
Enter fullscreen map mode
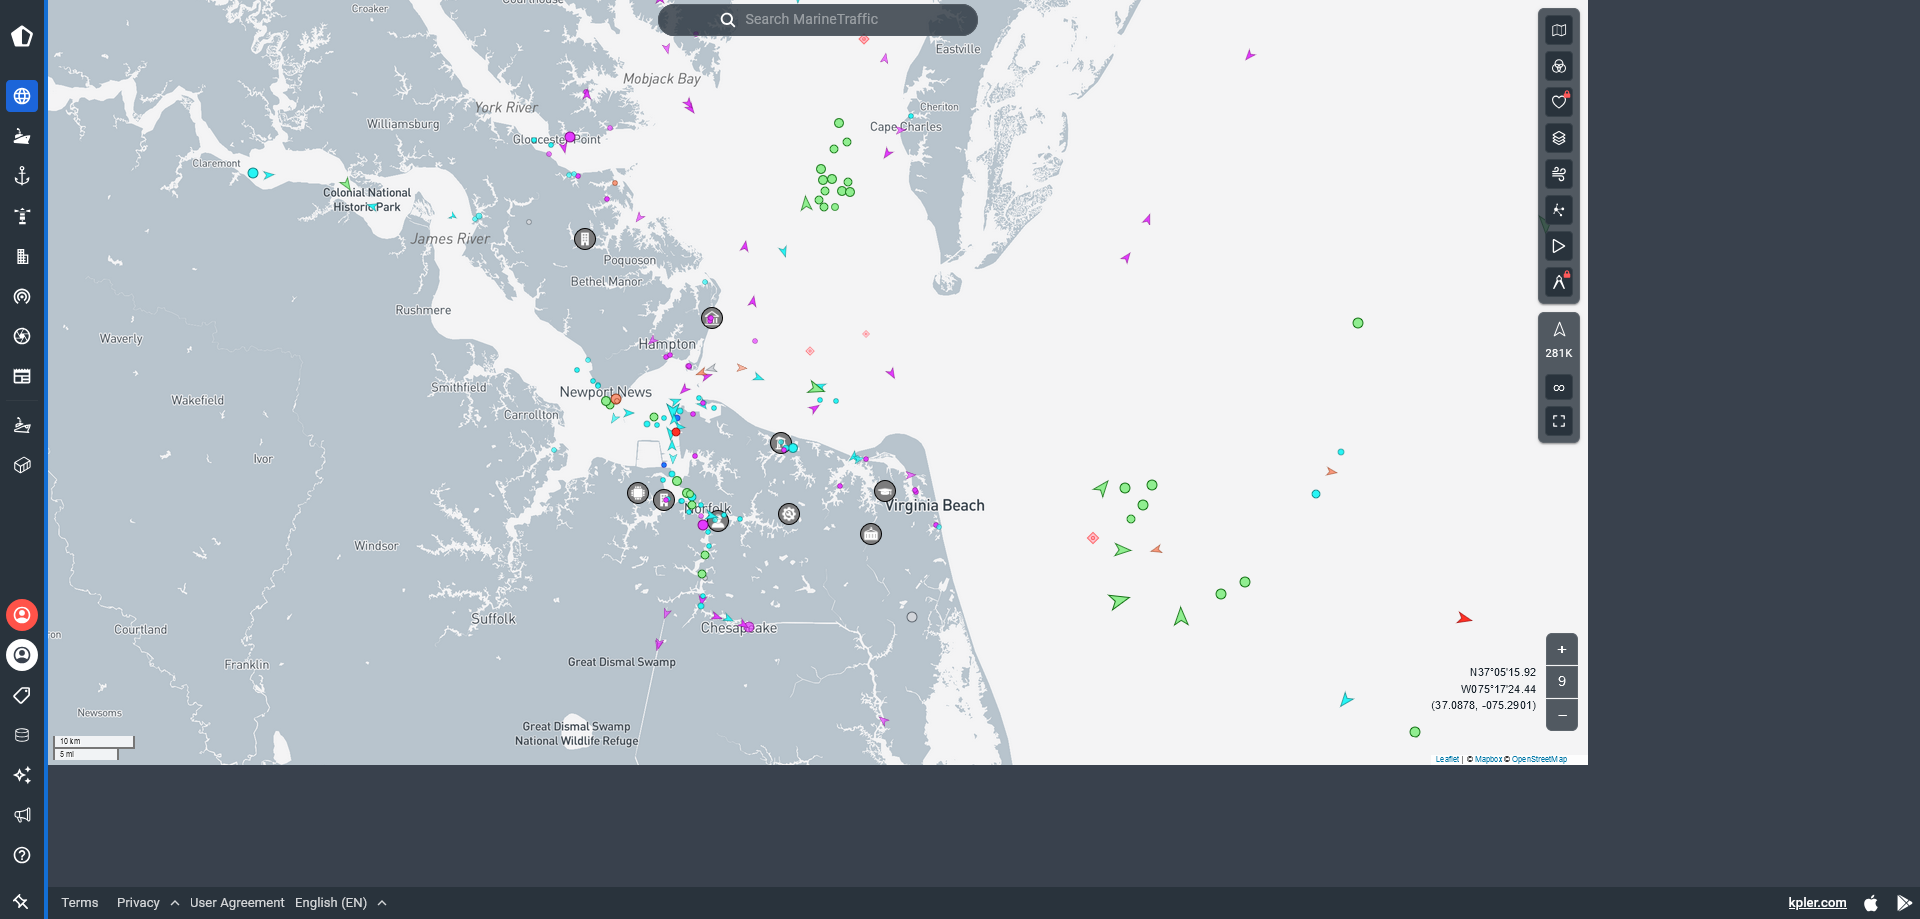[x=1559, y=421]
